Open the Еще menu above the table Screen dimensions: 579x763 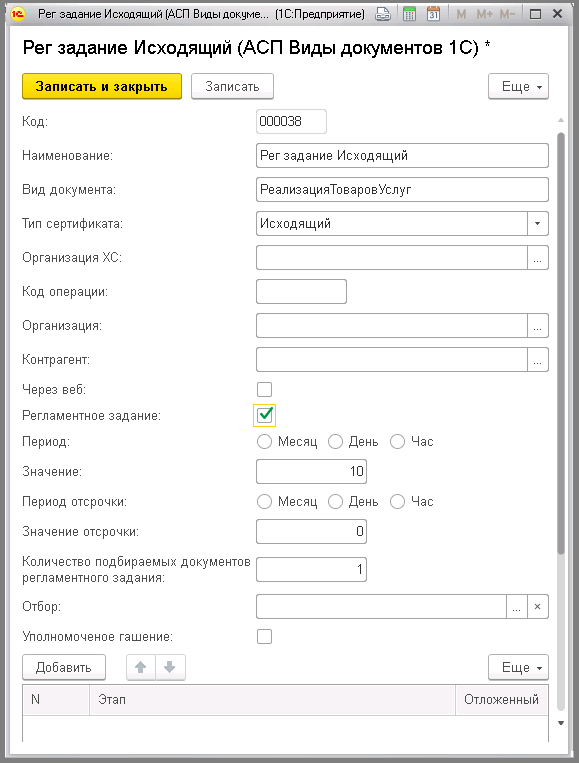518,667
